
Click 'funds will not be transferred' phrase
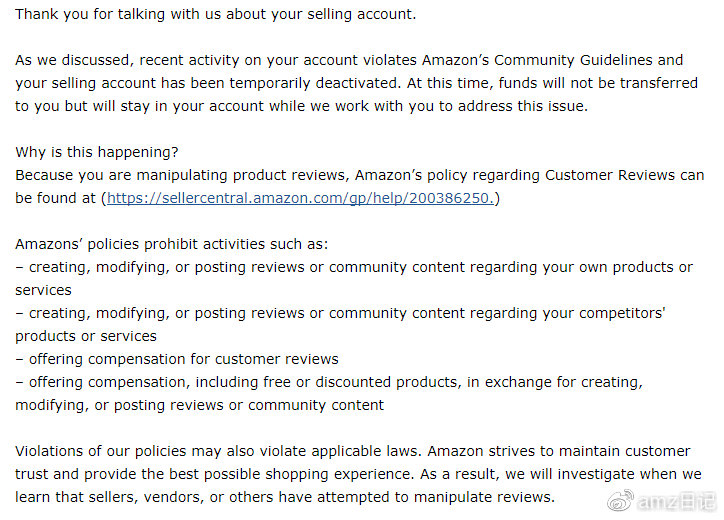coord(598,83)
